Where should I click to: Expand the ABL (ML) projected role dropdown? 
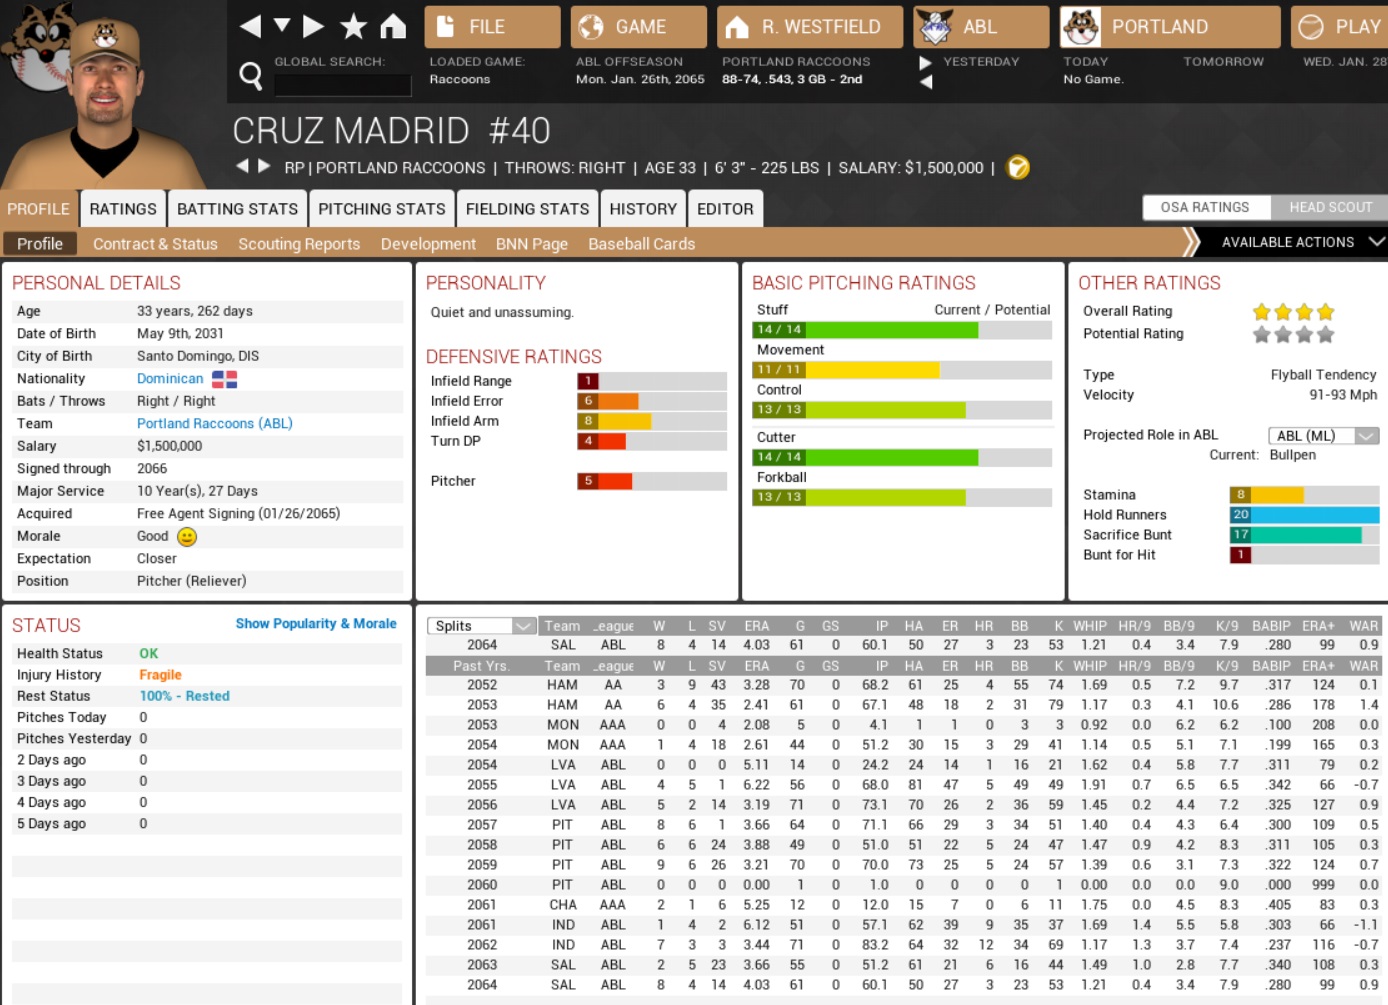pyautogui.click(x=1323, y=435)
